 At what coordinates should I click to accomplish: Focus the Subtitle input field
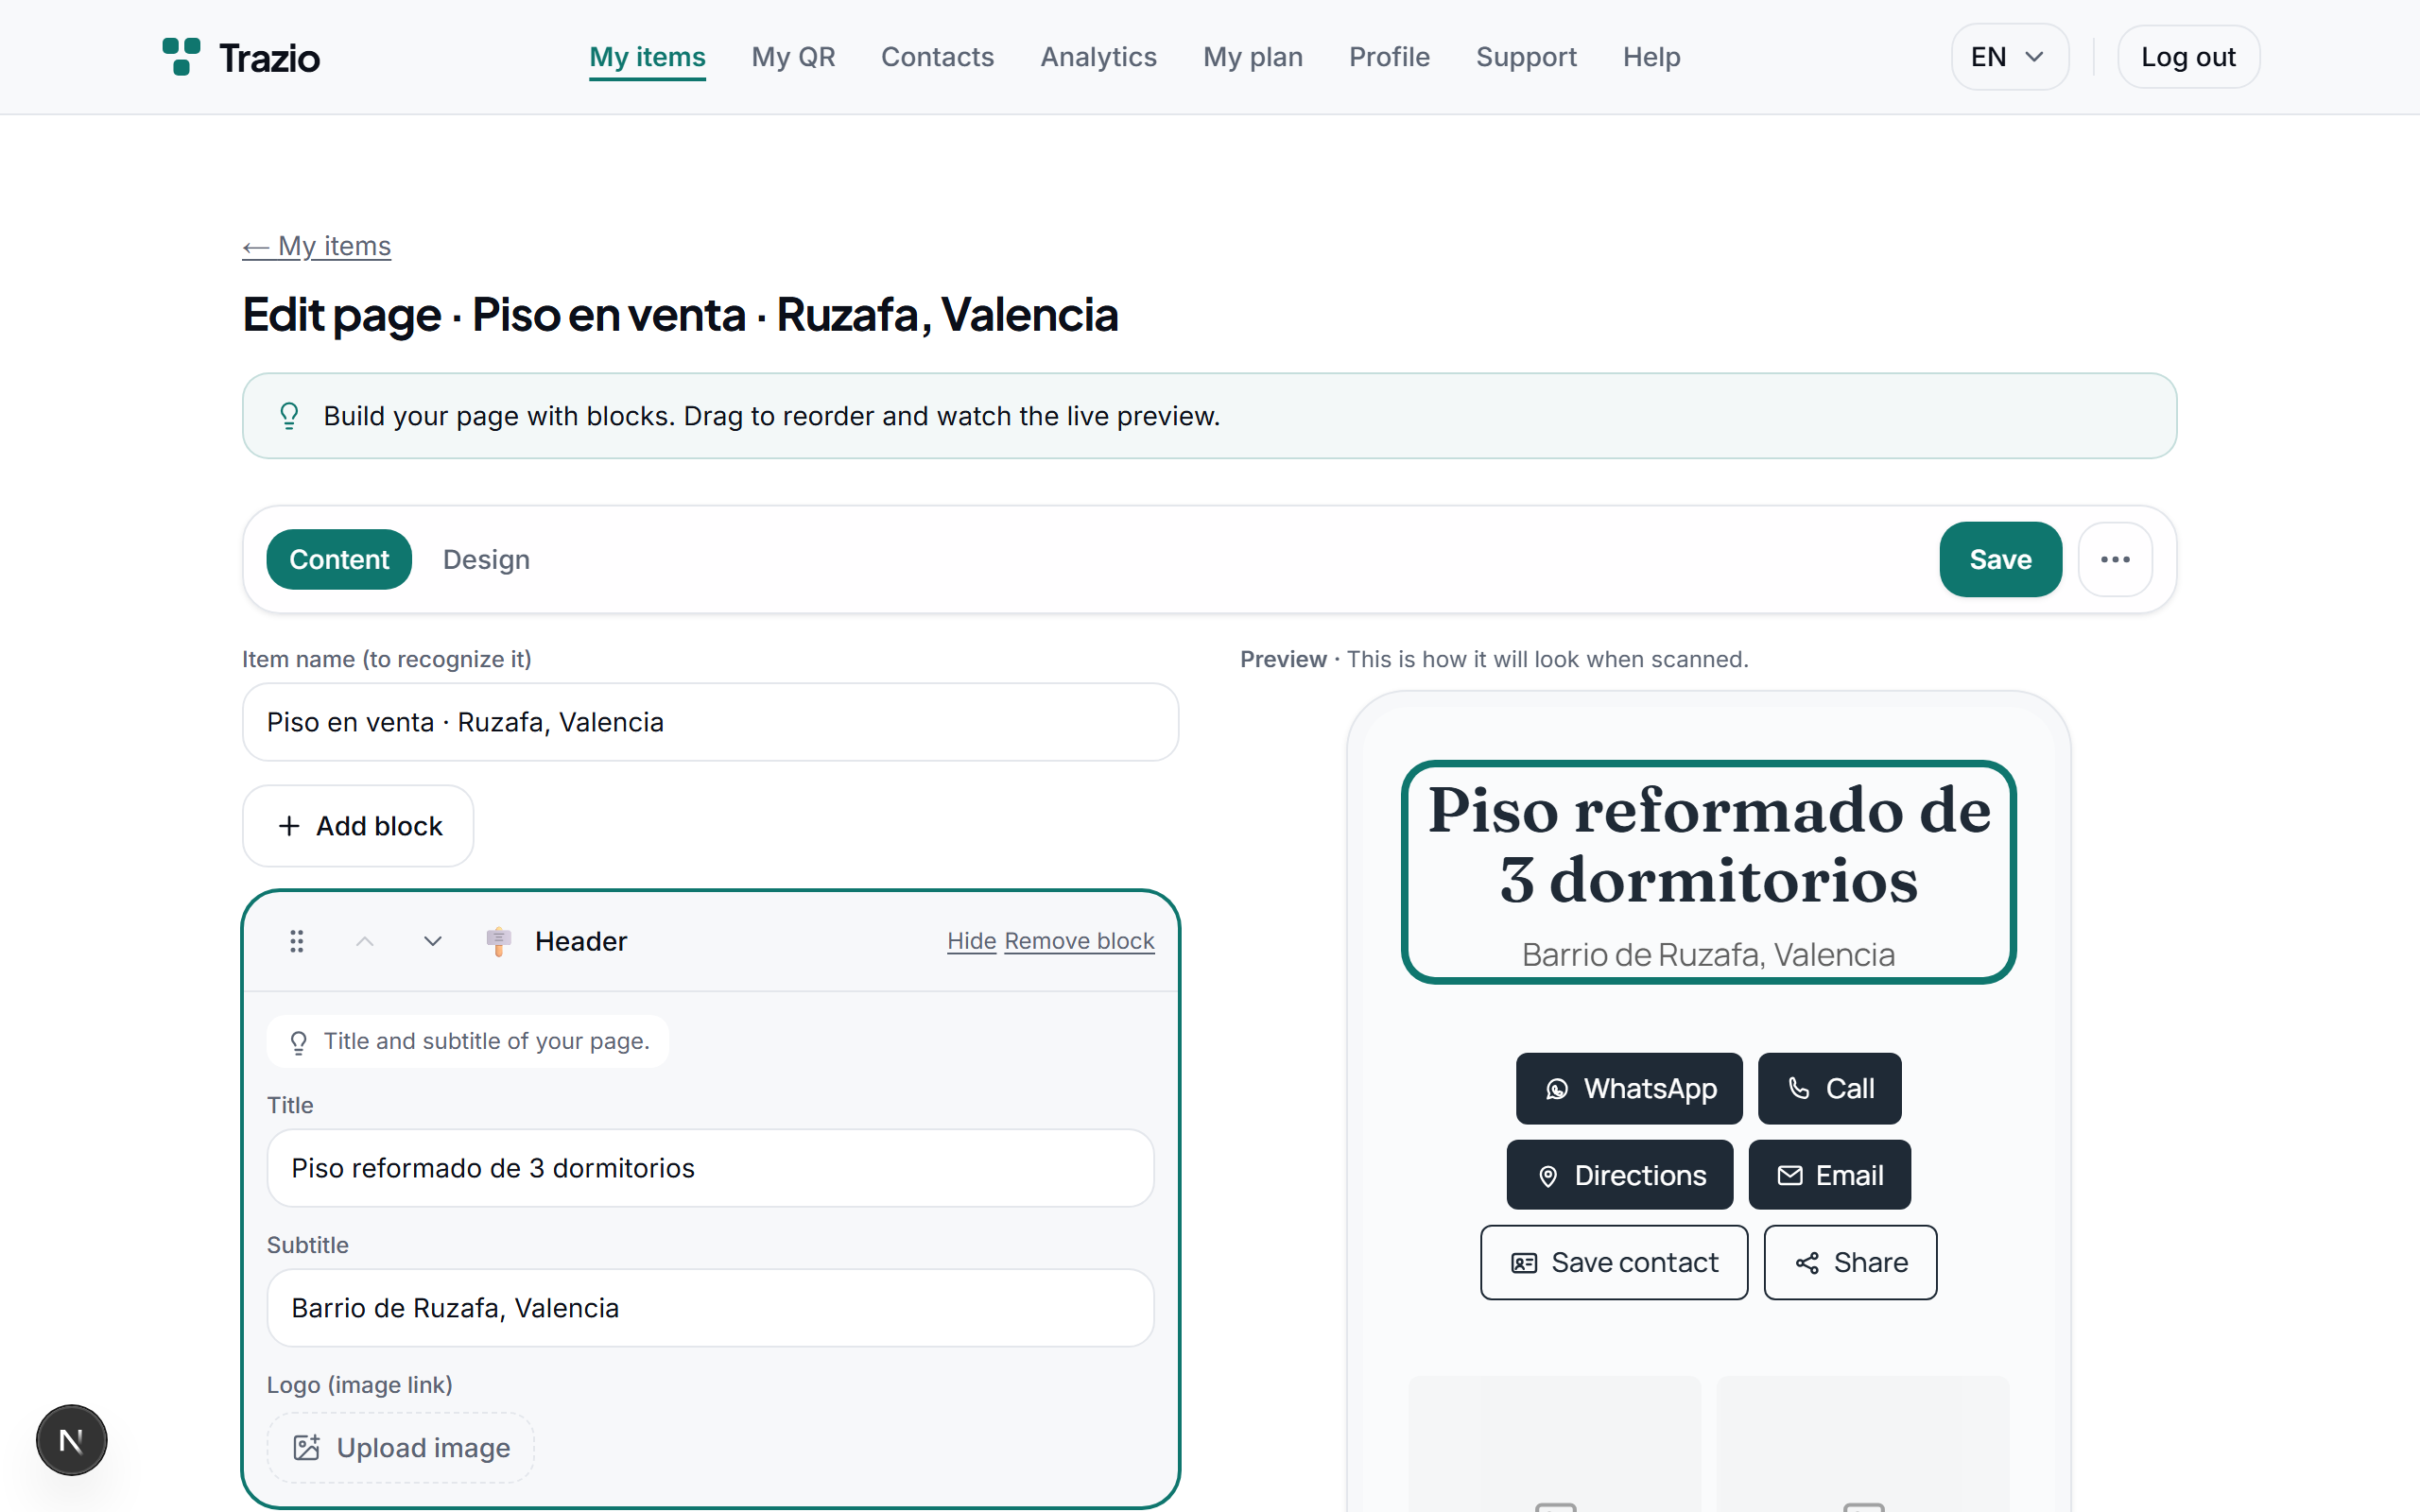click(x=710, y=1308)
